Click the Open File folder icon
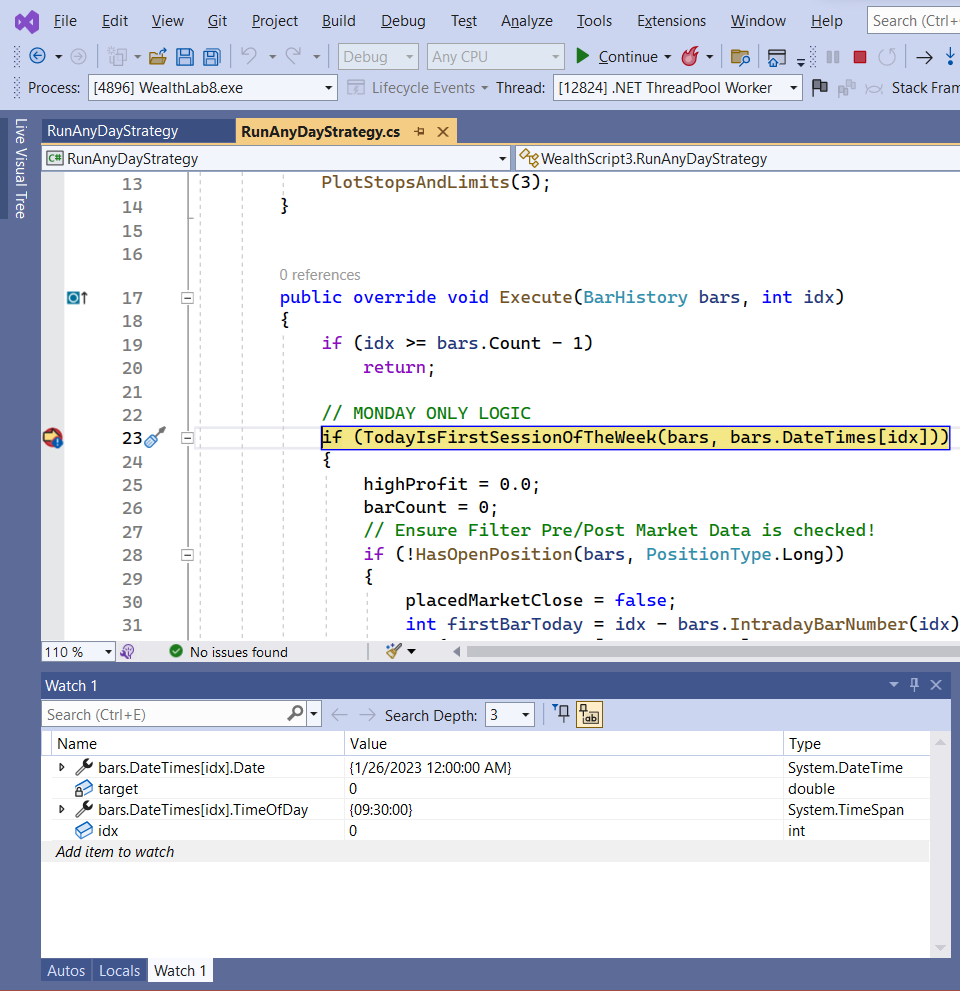The height and width of the screenshot is (991, 960). [158, 57]
